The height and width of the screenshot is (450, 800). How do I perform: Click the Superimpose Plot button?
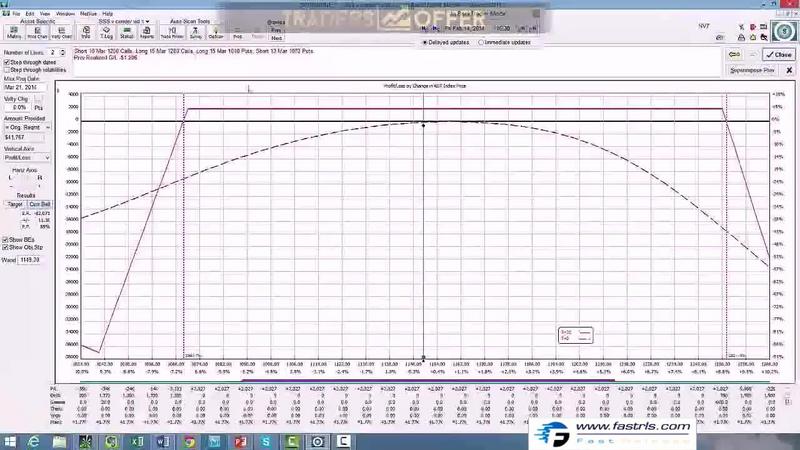752,70
